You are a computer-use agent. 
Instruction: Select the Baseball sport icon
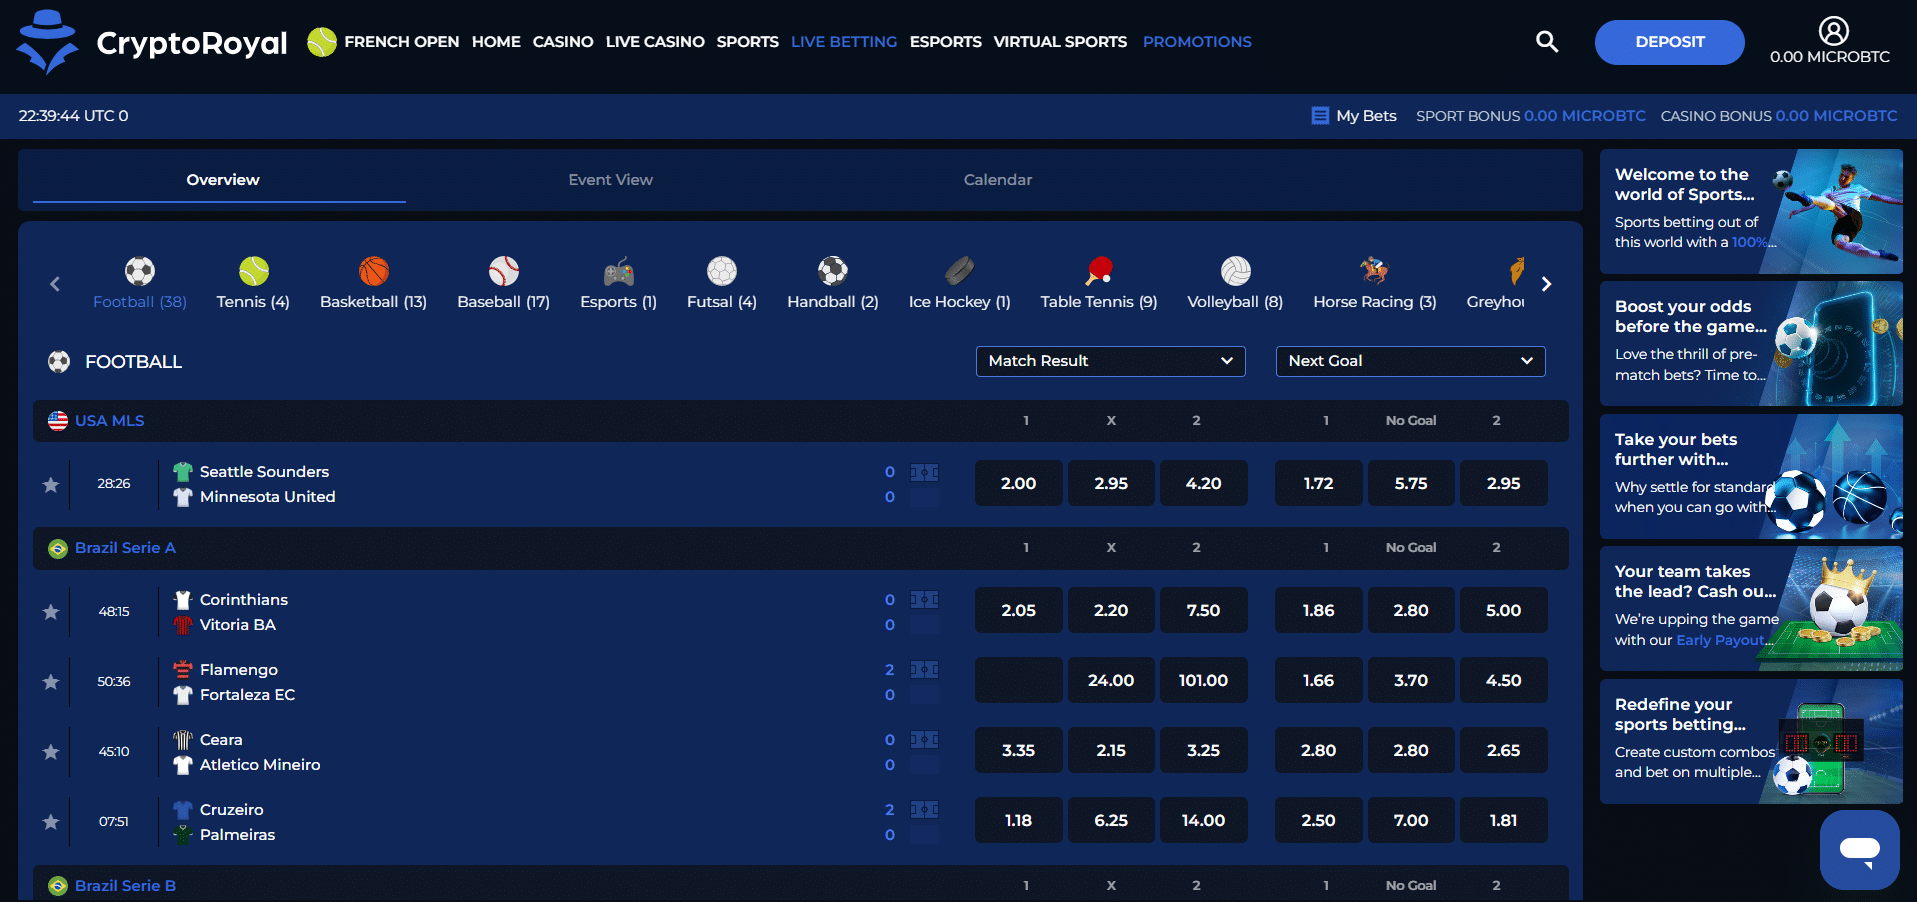(x=504, y=271)
